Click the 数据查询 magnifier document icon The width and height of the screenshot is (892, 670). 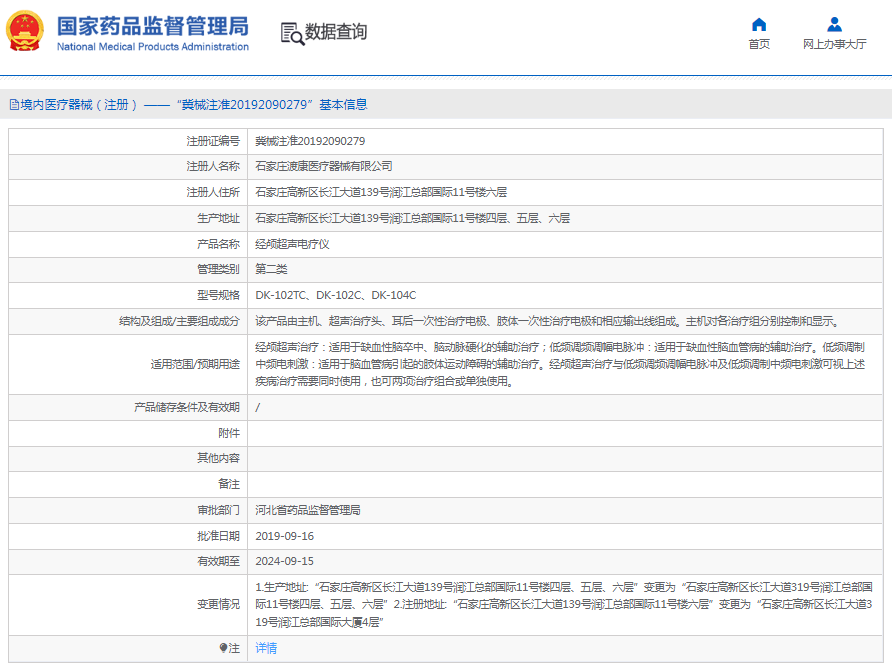pos(292,33)
